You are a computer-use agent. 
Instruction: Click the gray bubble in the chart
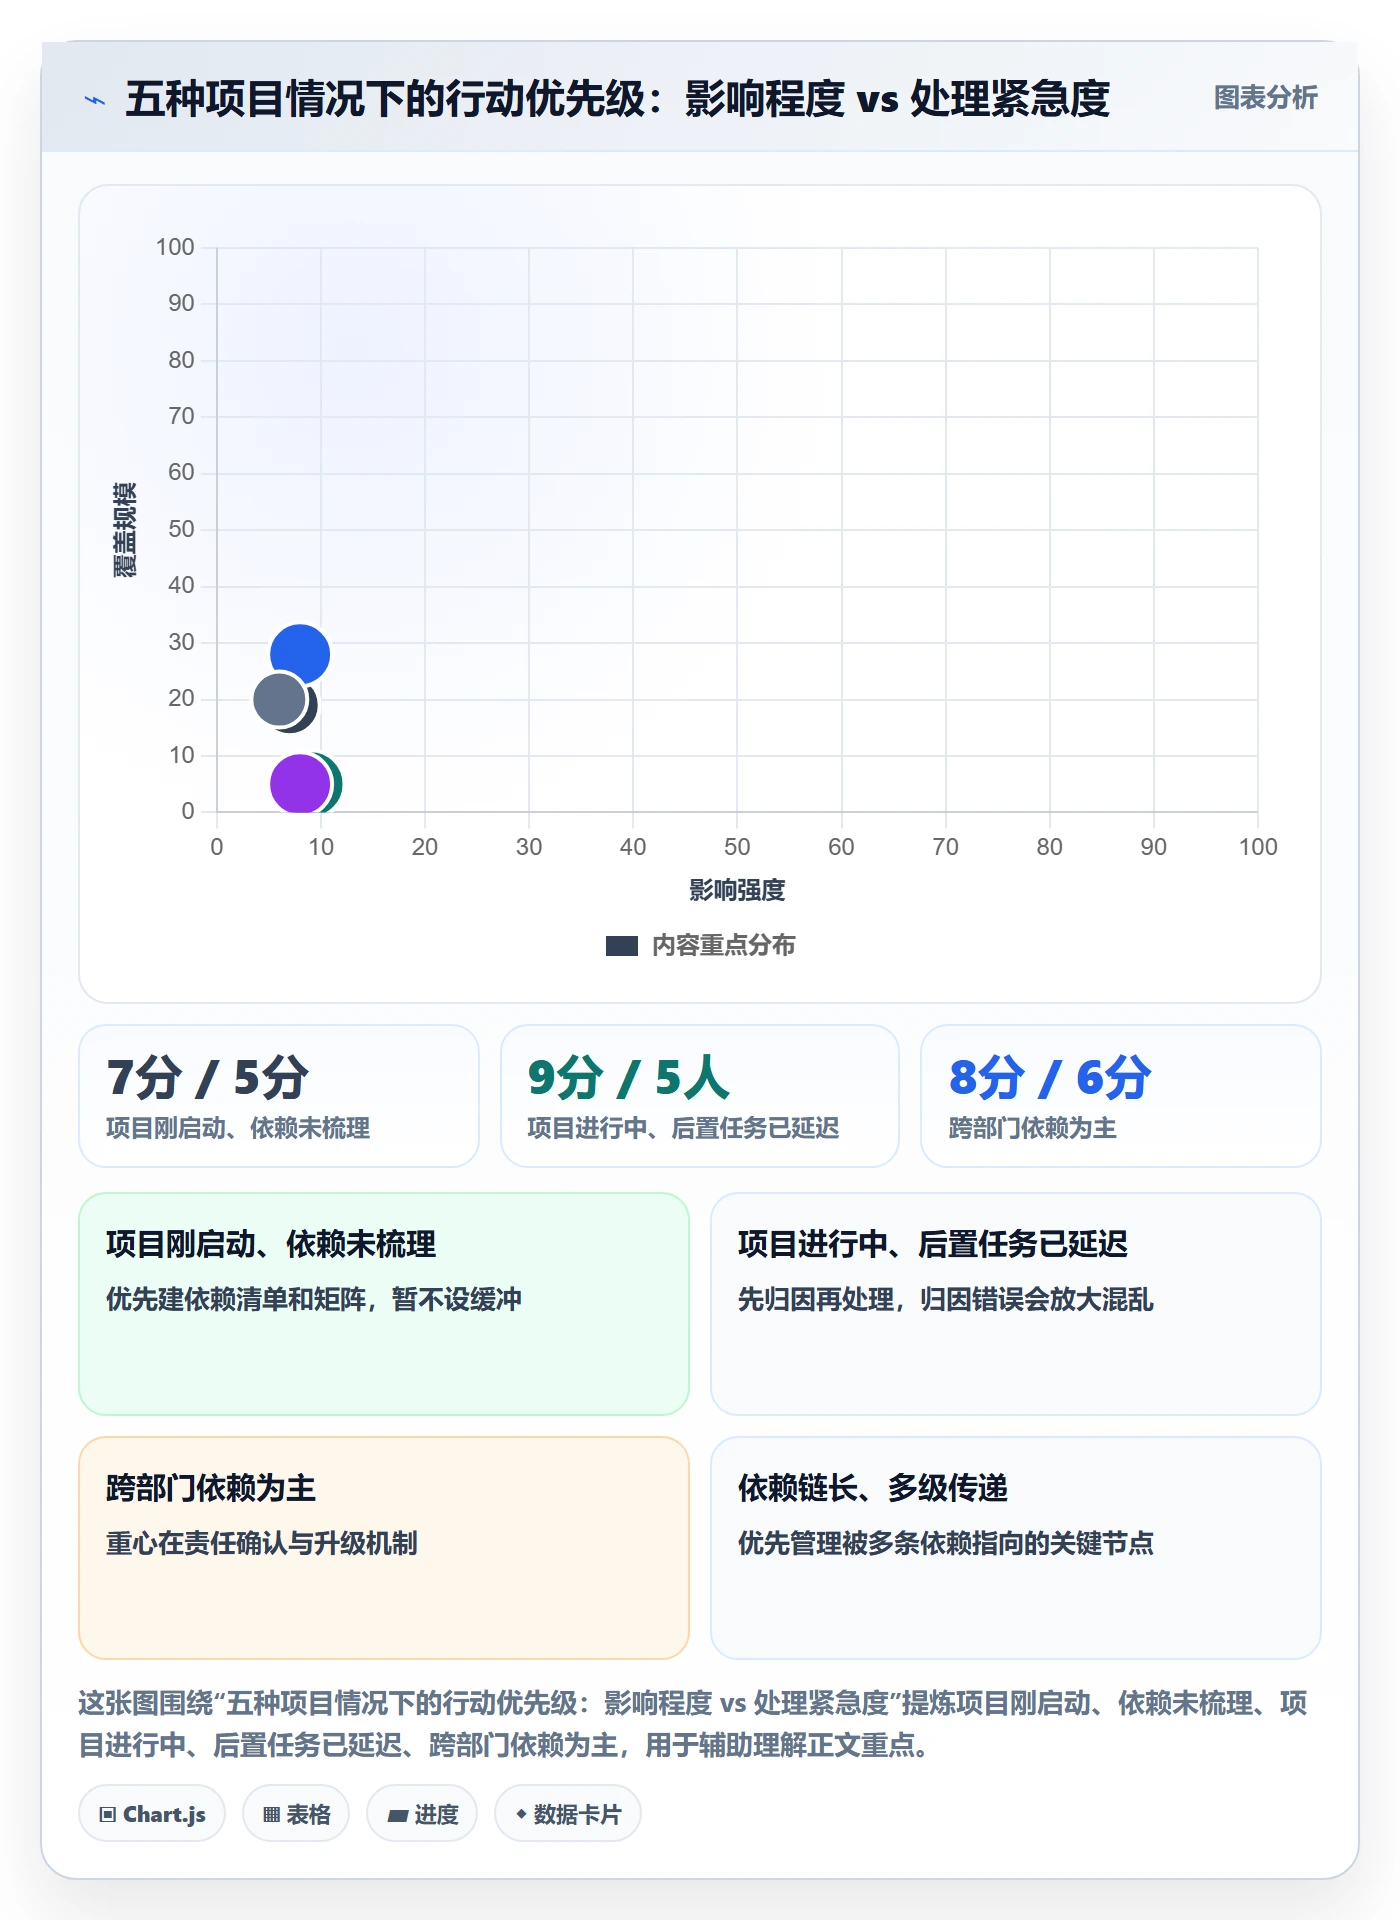coord(280,699)
